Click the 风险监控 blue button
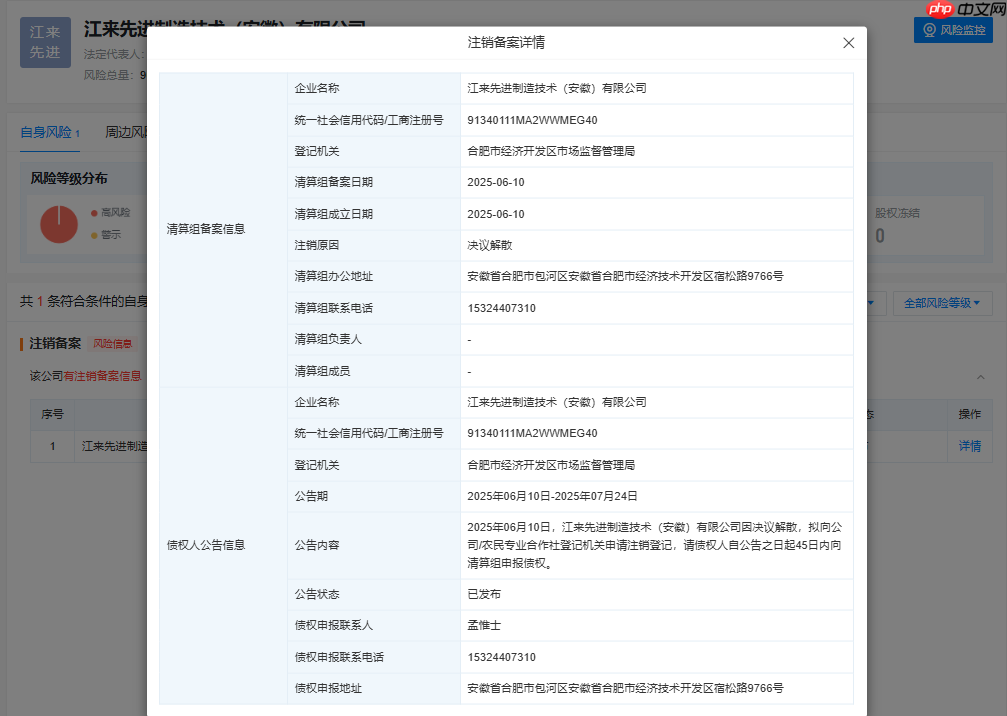The height and width of the screenshot is (716, 1007). (952, 30)
